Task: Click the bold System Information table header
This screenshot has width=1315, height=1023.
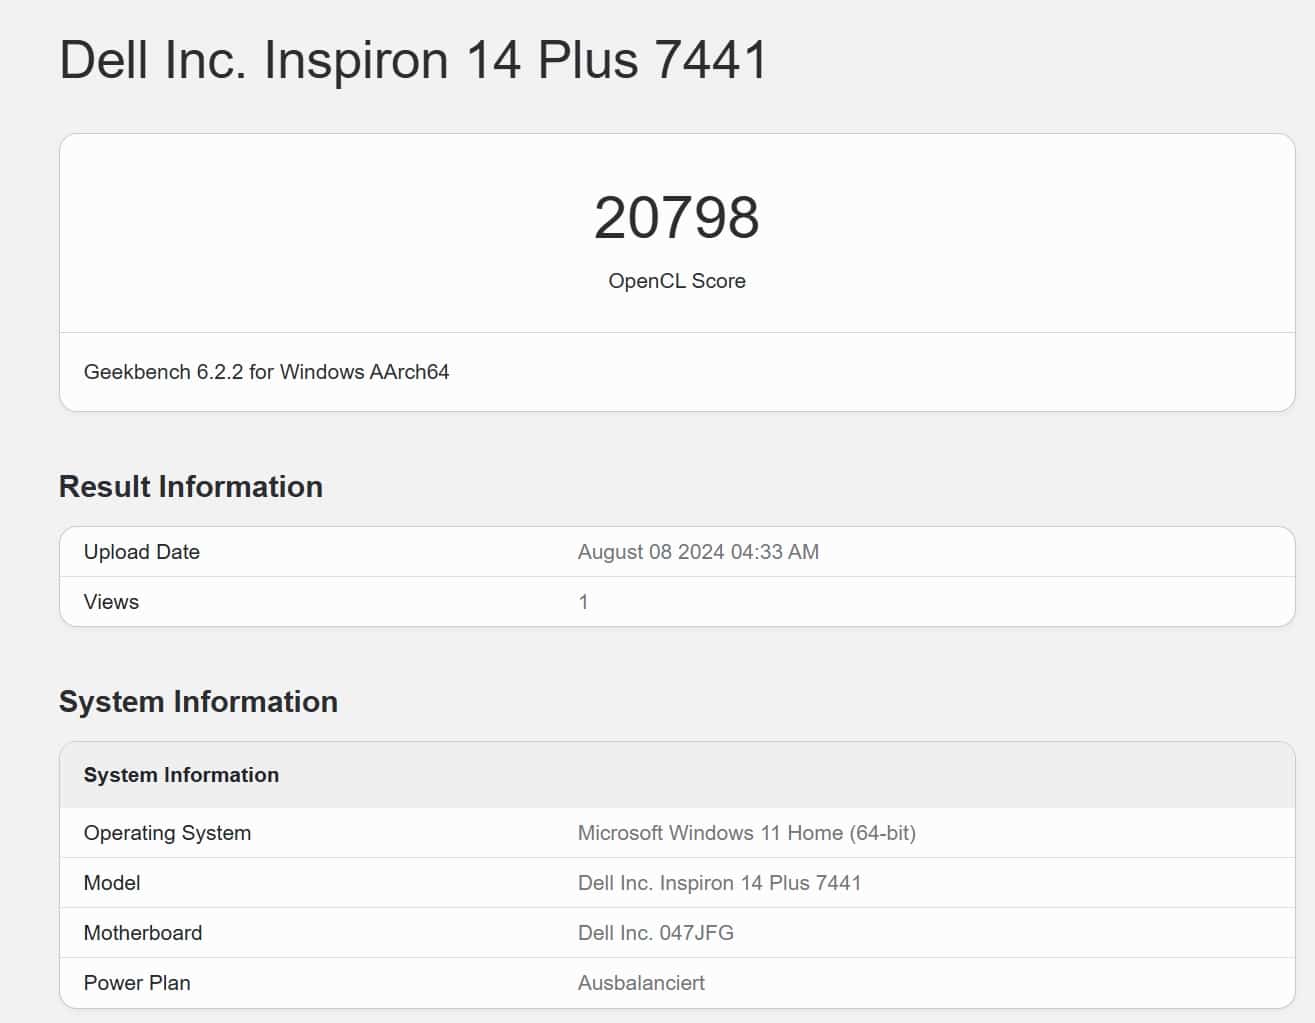Action: pyautogui.click(x=181, y=775)
